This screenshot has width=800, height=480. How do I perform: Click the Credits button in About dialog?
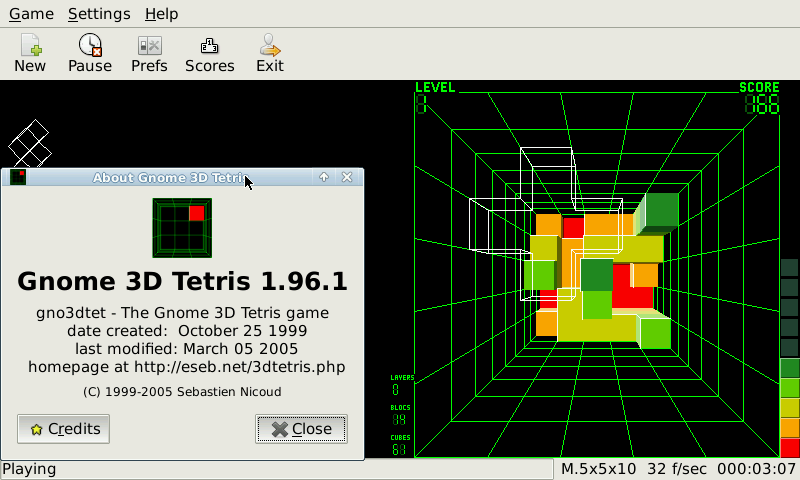coord(63,429)
